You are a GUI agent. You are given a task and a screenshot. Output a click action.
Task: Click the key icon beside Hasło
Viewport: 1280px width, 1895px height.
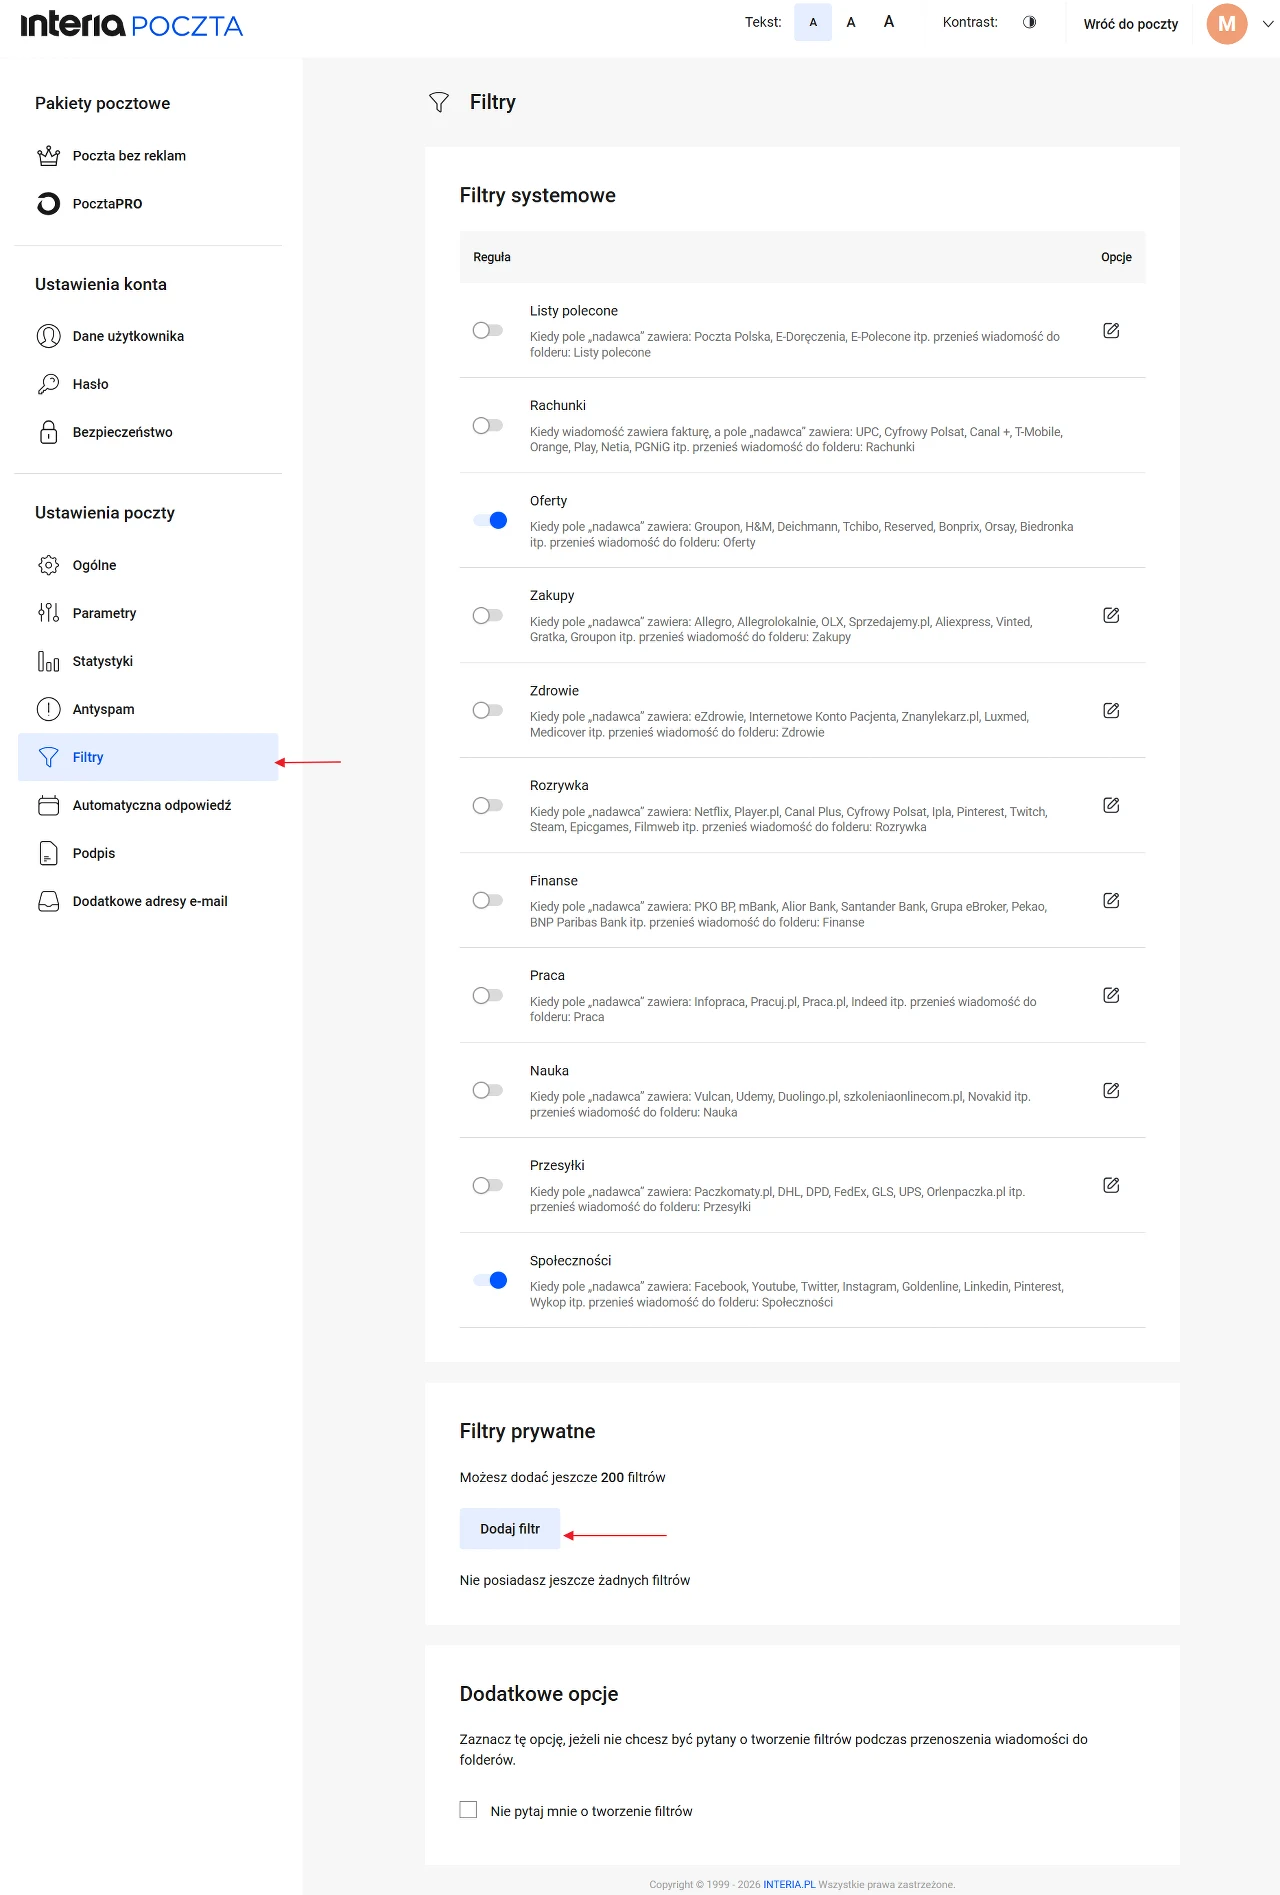point(48,384)
